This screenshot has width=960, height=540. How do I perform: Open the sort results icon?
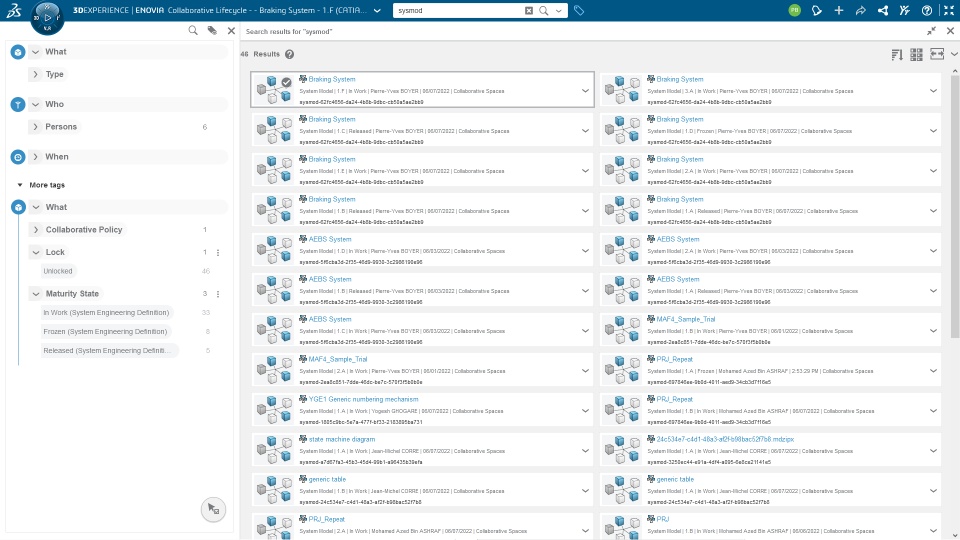[x=897, y=54]
